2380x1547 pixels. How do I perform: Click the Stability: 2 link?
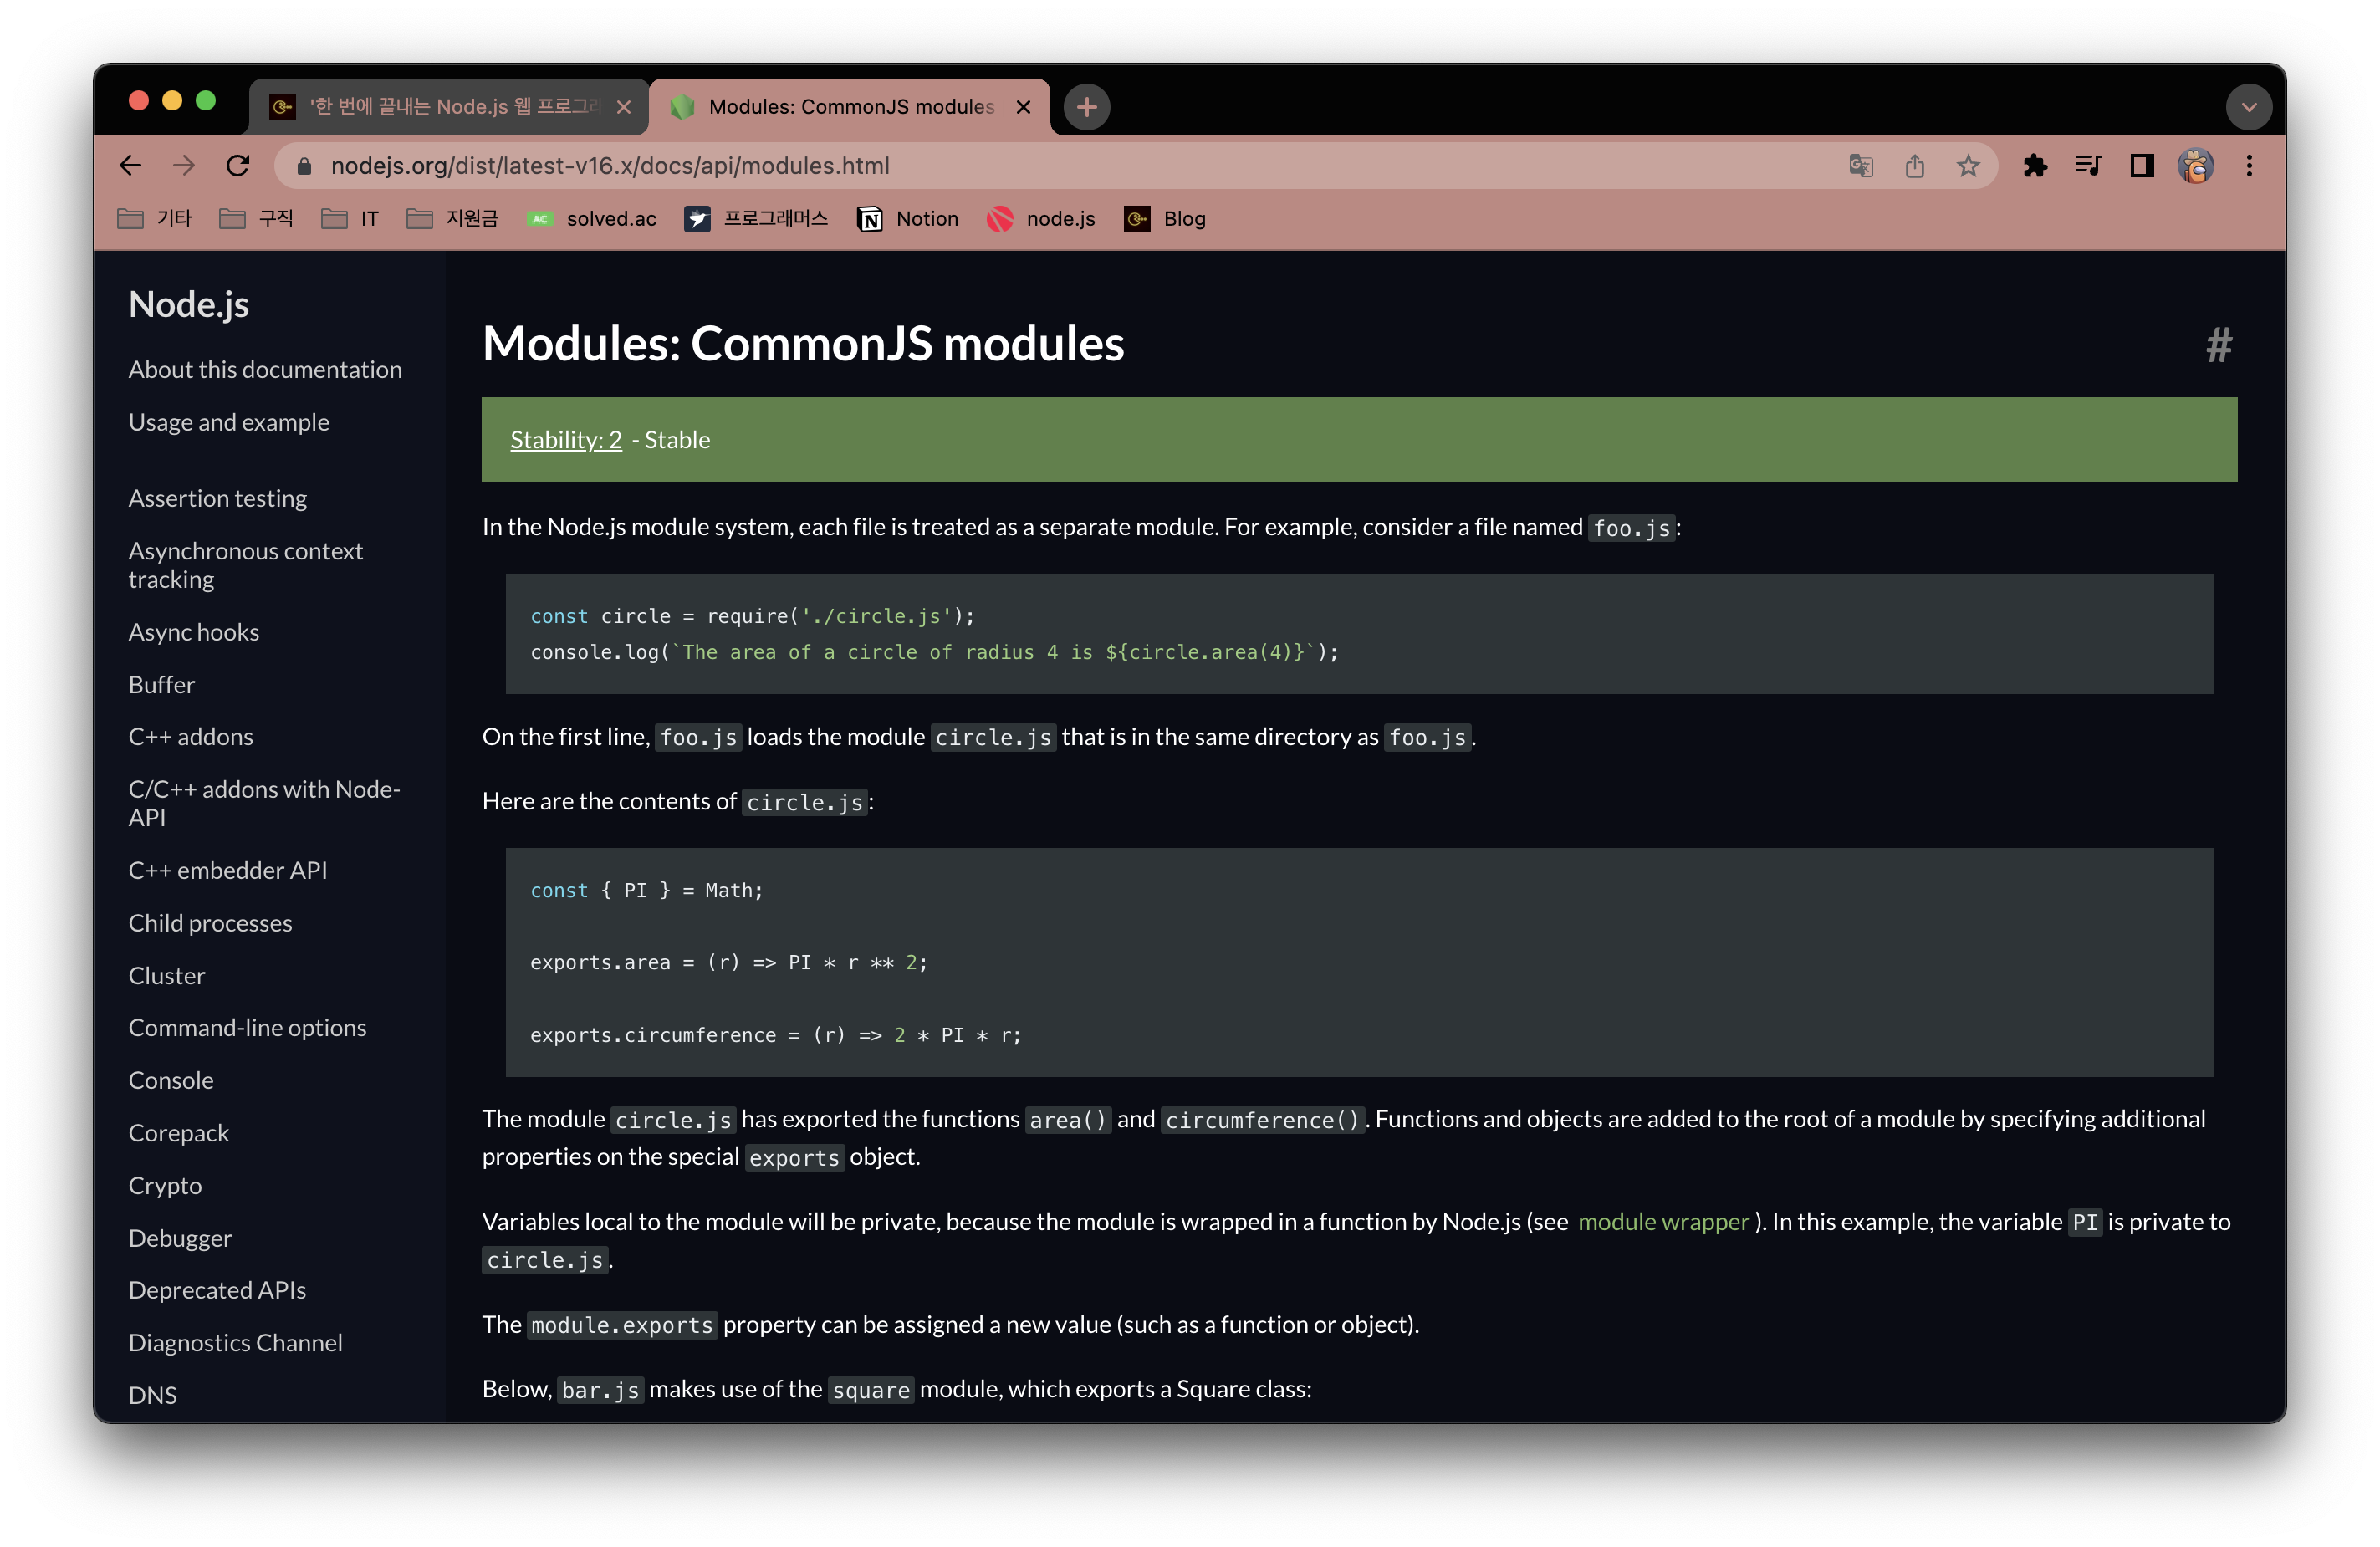click(566, 440)
